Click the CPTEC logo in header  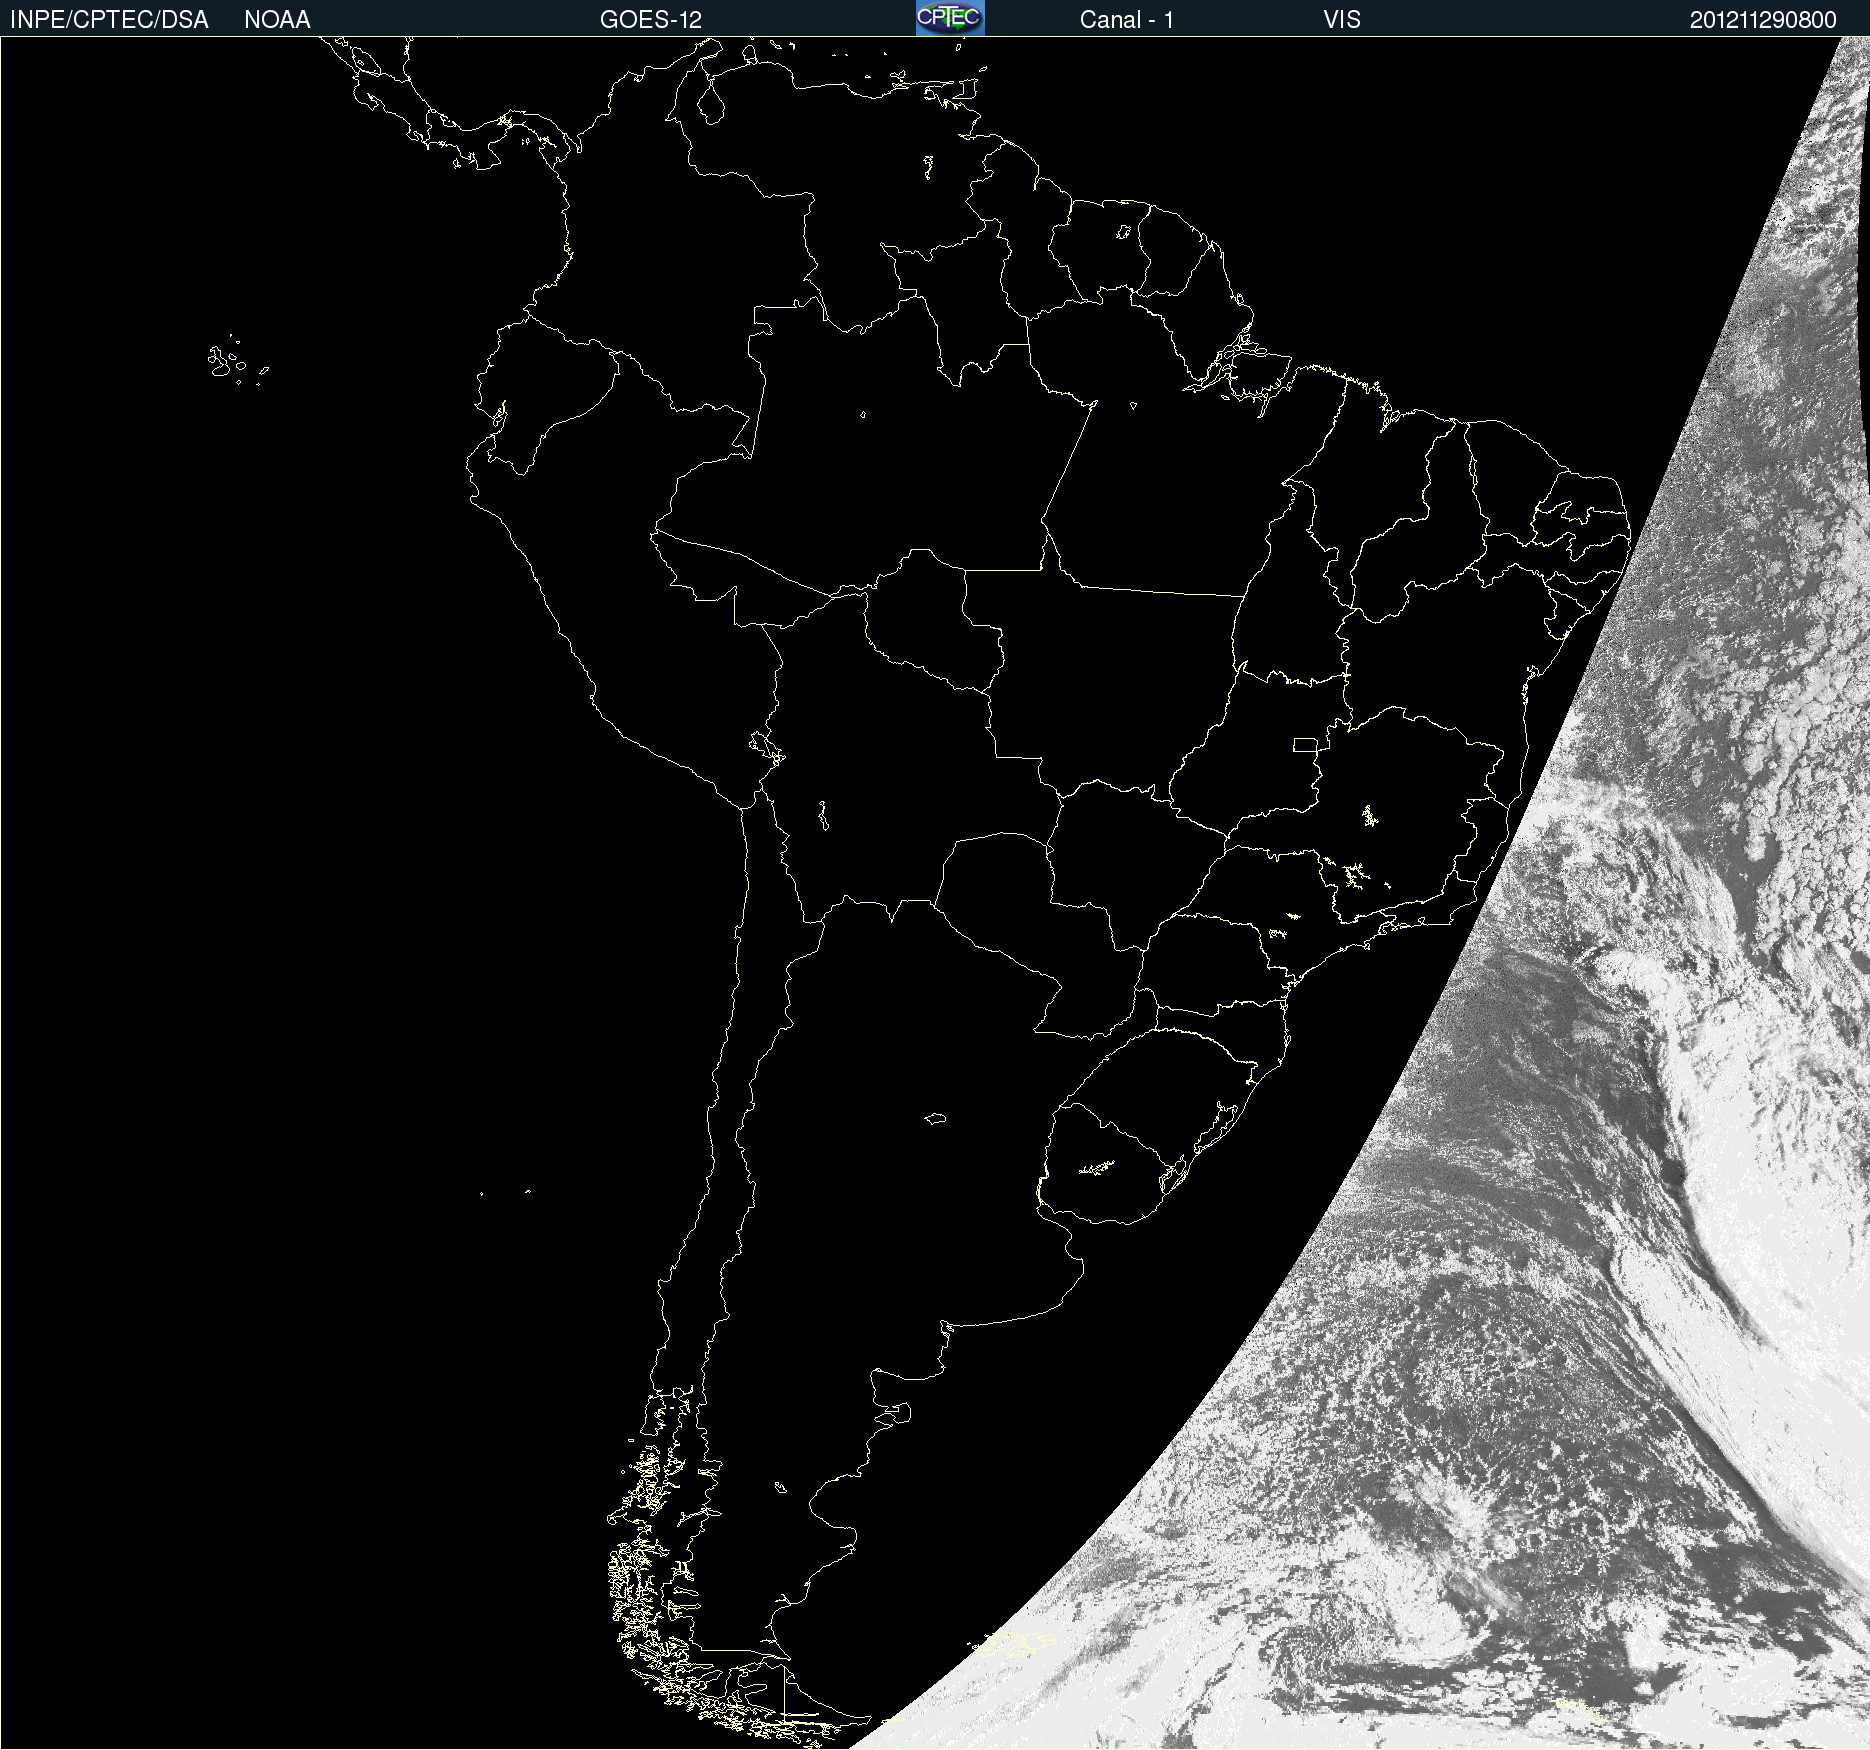[950, 18]
